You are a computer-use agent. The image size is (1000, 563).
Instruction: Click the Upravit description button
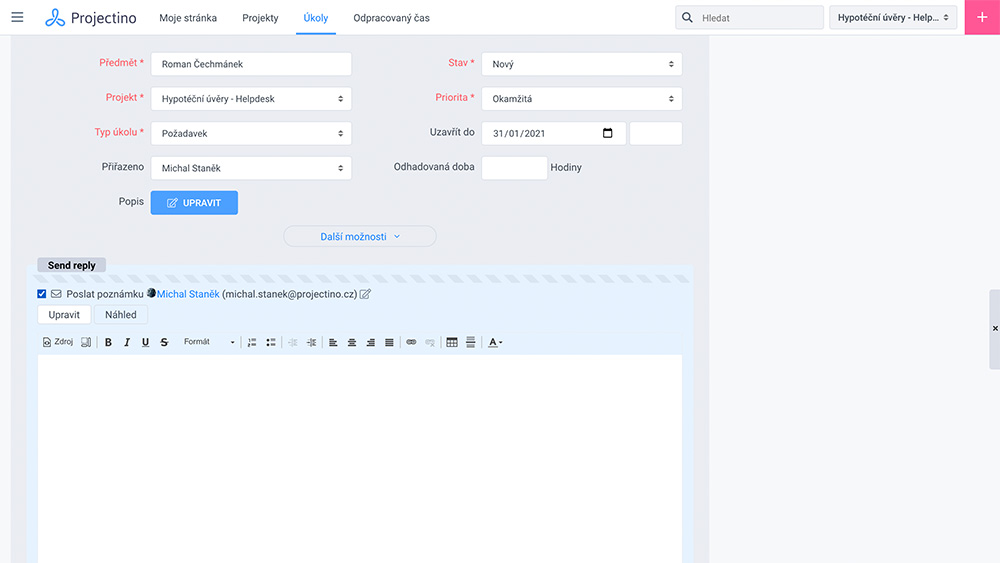click(194, 203)
